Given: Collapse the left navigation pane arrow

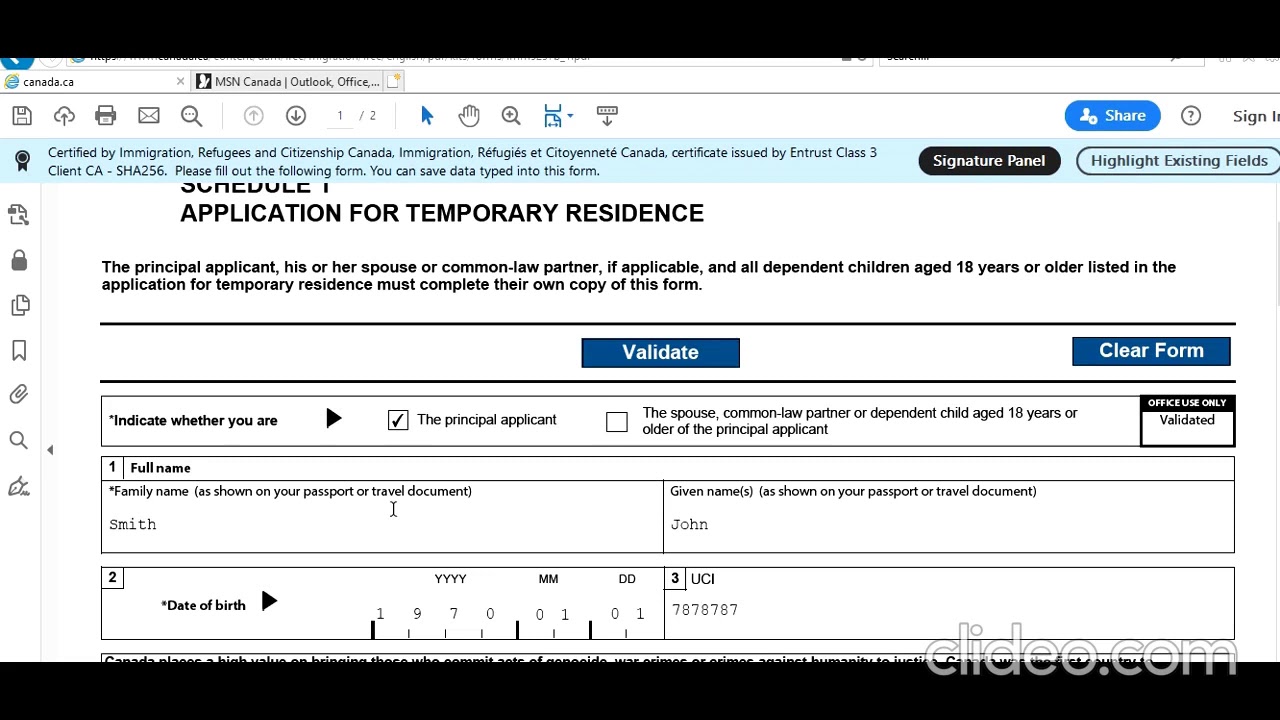Looking at the screenshot, I should tap(50, 450).
